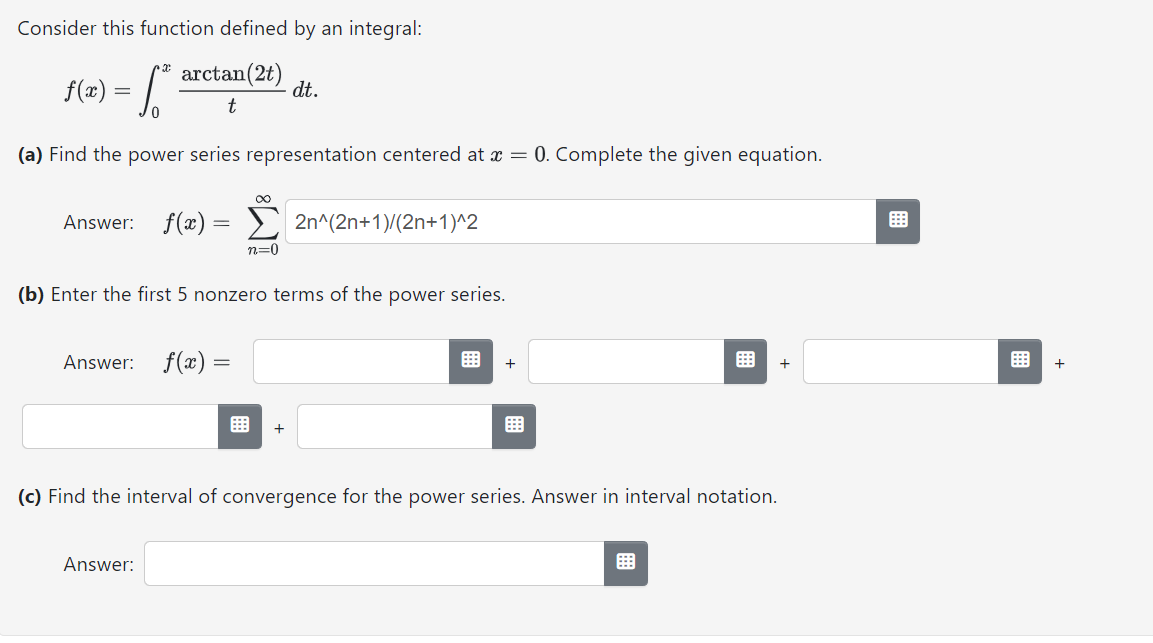Click the Answer label next to part (c) field
This screenshot has width=1153, height=643.
pyautogui.click(x=97, y=563)
